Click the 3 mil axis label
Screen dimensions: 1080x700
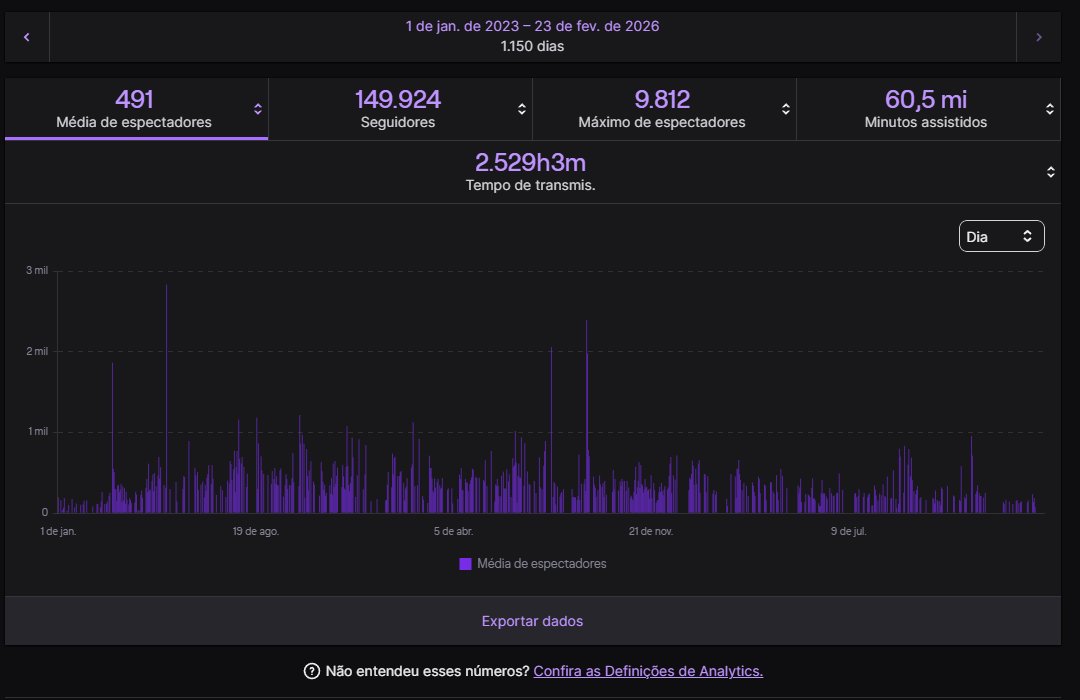(x=37, y=270)
